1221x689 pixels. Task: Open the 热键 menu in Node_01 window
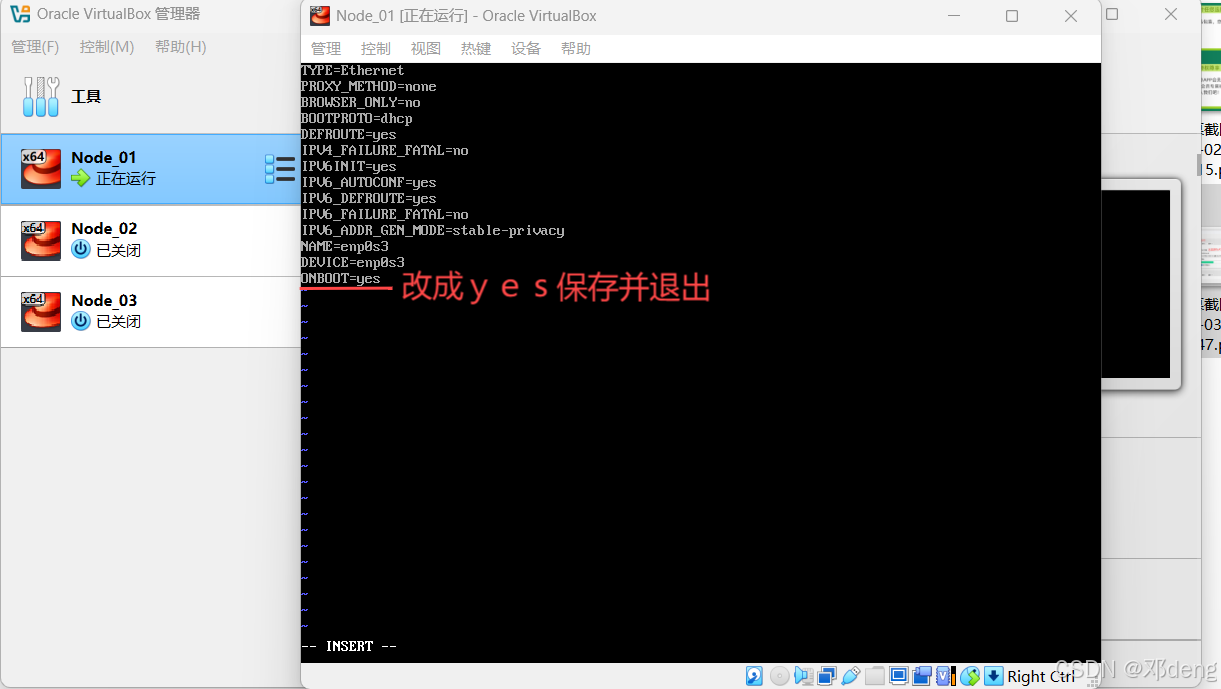click(x=476, y=48)
